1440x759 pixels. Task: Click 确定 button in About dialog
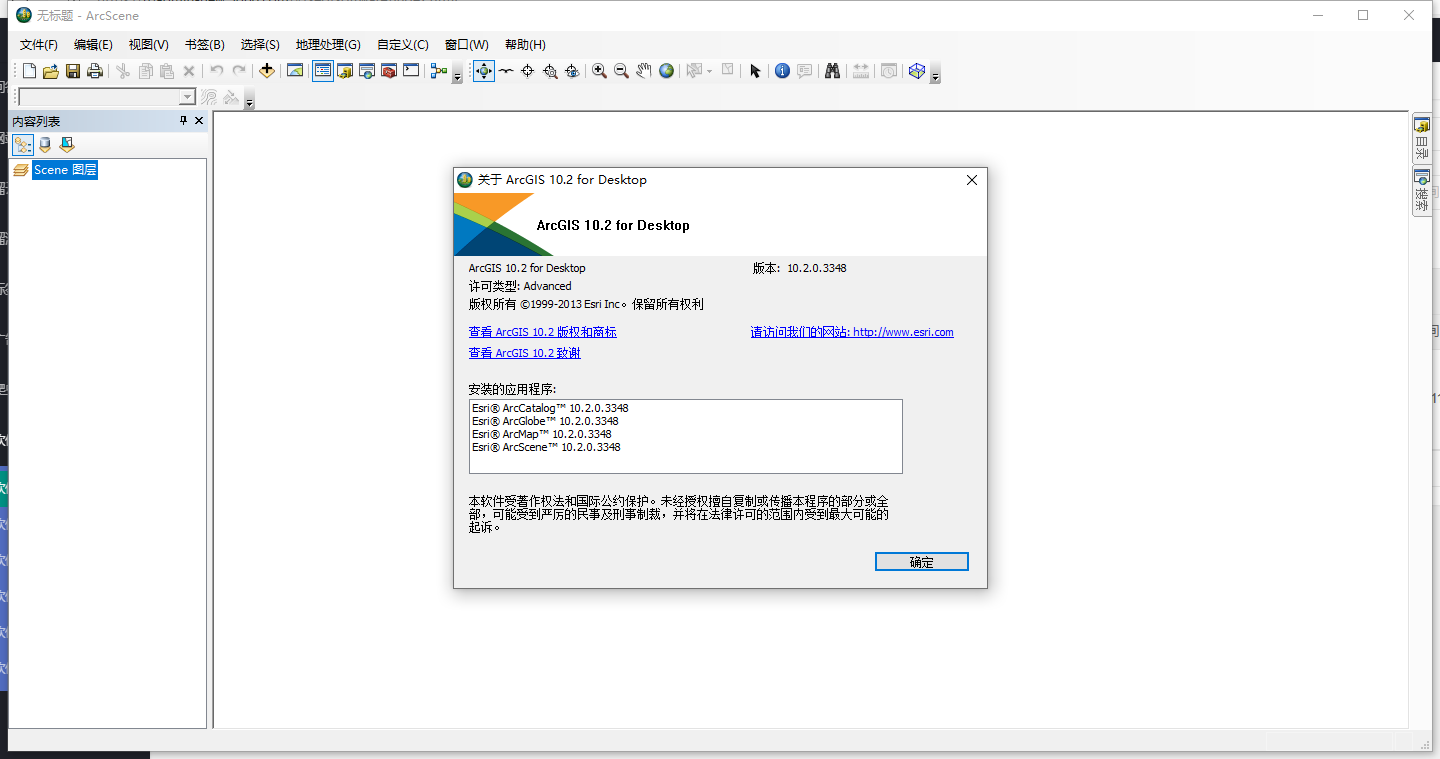922,562
